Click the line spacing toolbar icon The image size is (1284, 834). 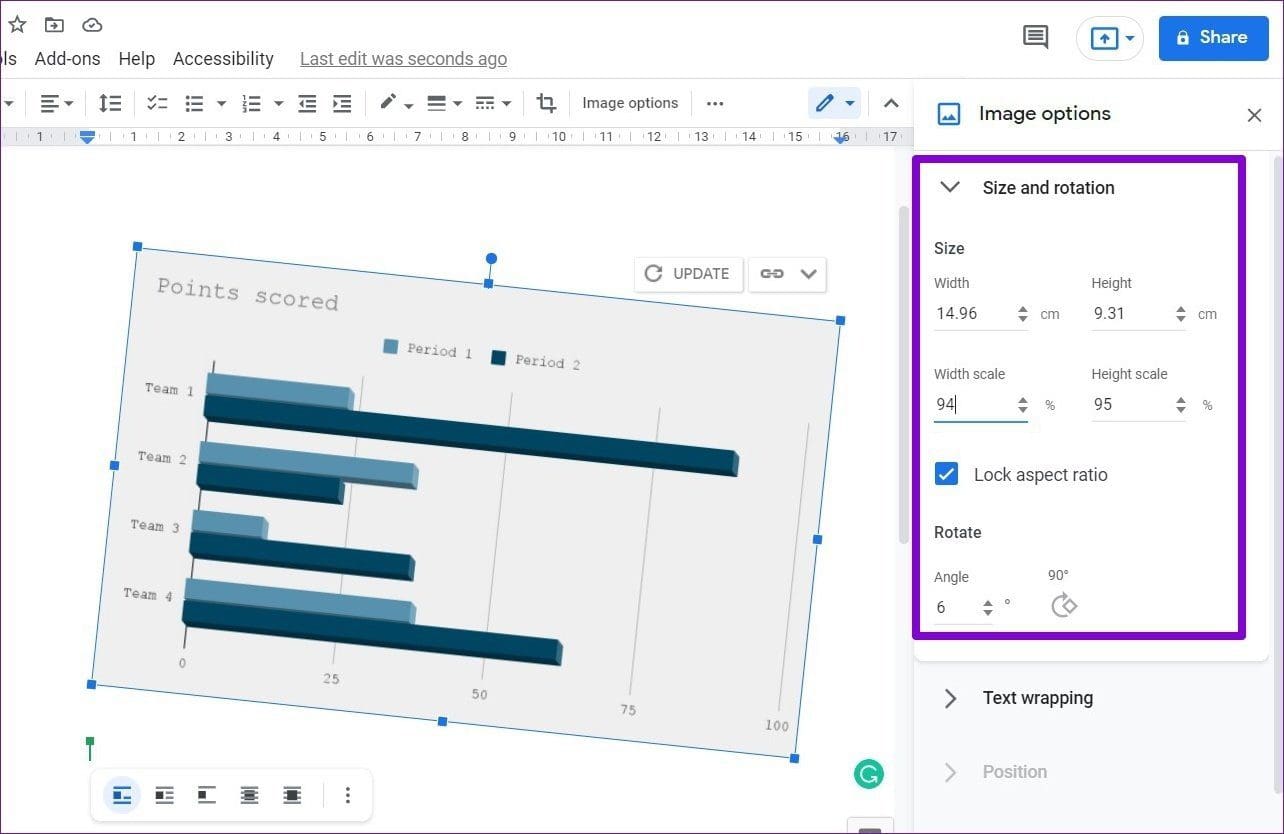click(110, 103)
